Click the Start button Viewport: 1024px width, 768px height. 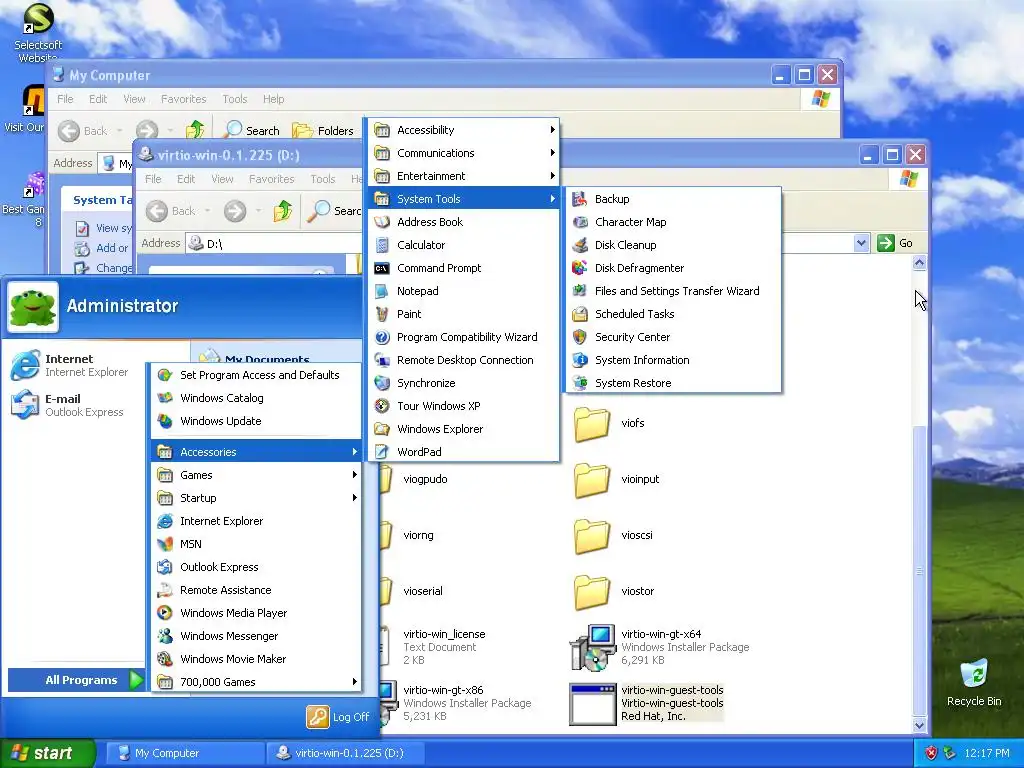click(x=48, y=753)
